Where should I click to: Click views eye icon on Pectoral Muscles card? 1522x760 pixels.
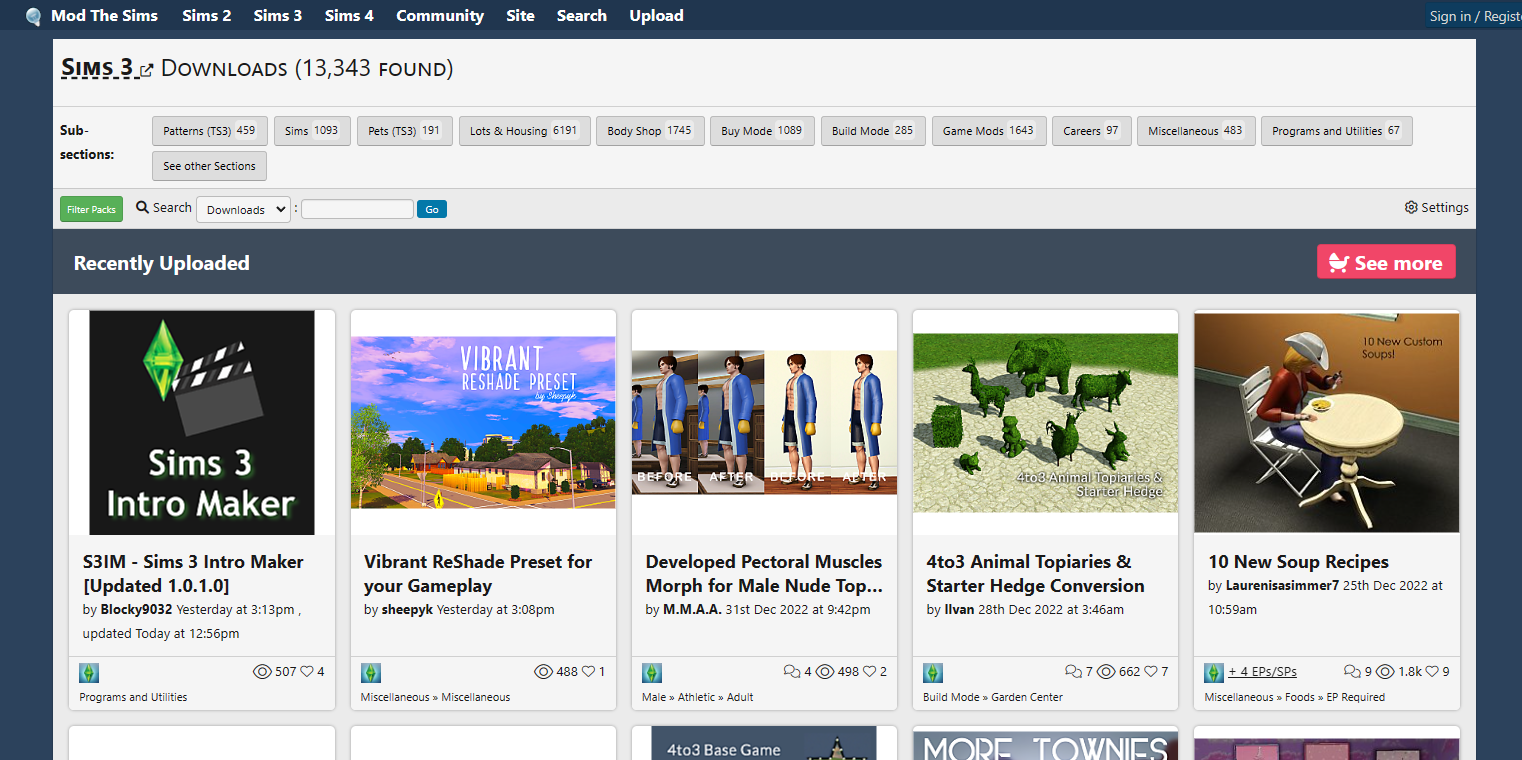(x=825, y=672)
